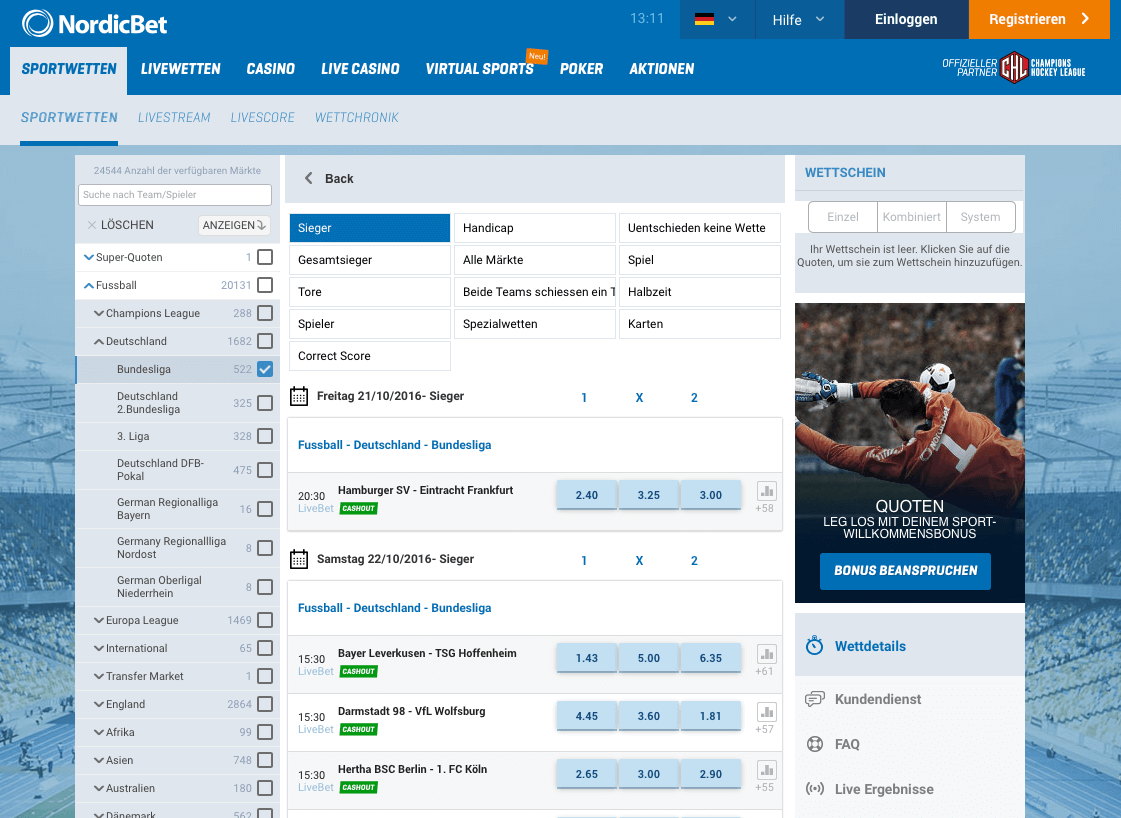Click the Wettdetails stopwatch icon
The image size is (1121, 818).
point(814,646)
